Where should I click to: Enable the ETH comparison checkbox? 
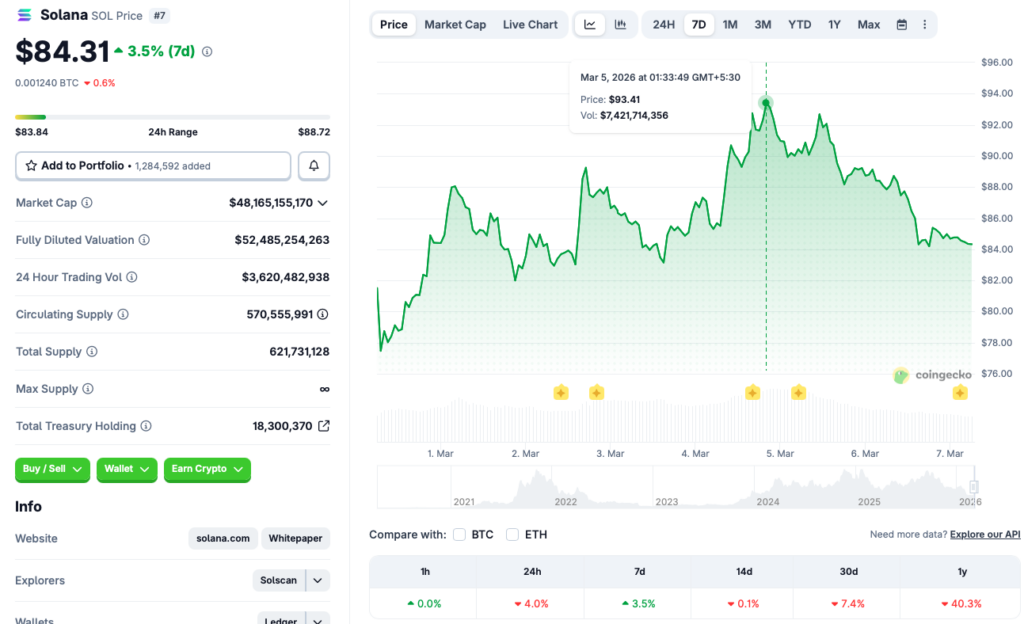tap(511, 534)
